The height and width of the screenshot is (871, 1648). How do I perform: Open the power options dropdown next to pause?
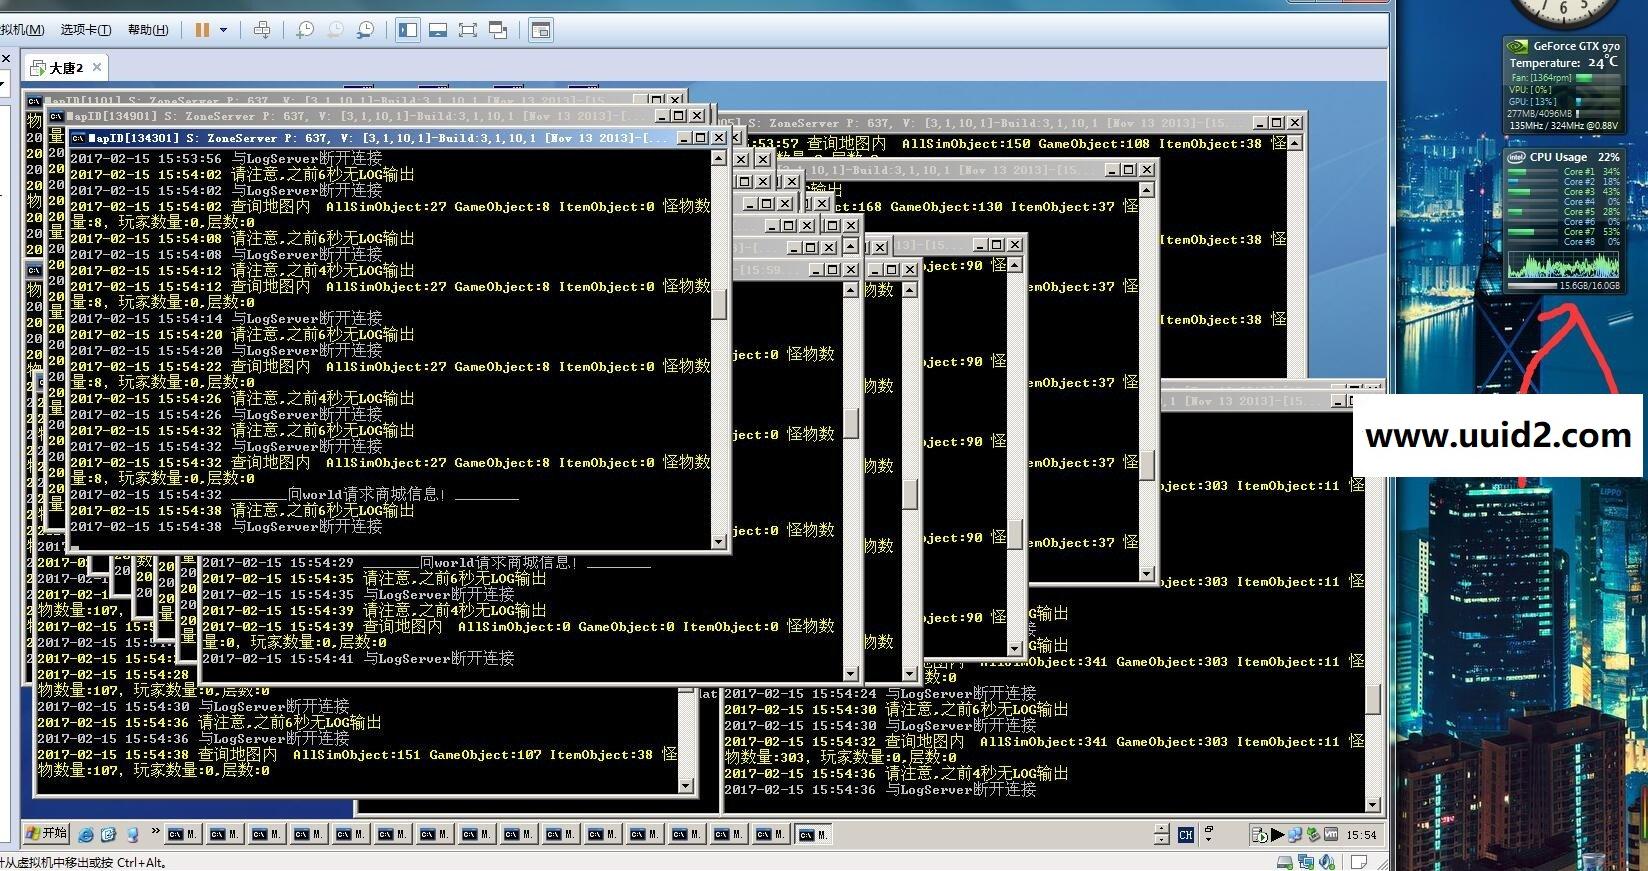click(223, 30)
